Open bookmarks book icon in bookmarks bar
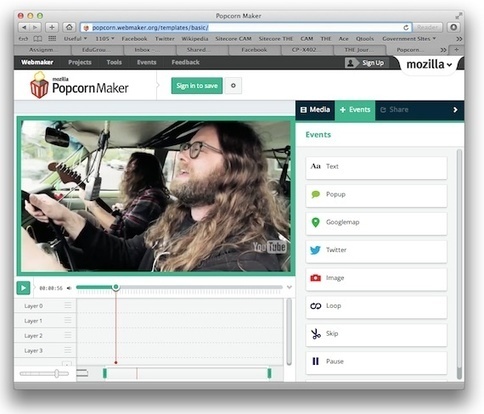 point(37,39)
